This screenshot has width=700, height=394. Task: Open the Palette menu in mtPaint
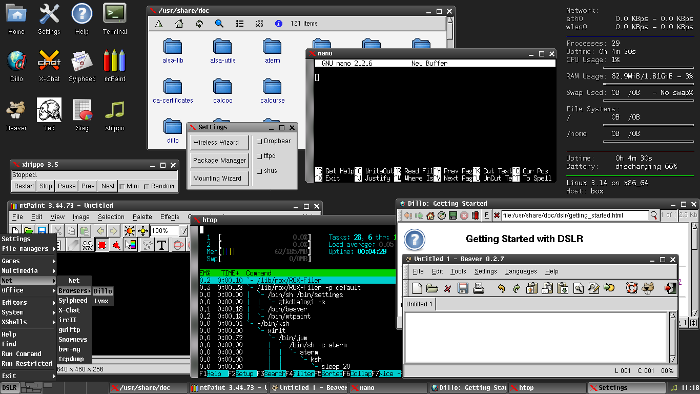[x=142, y=217]
